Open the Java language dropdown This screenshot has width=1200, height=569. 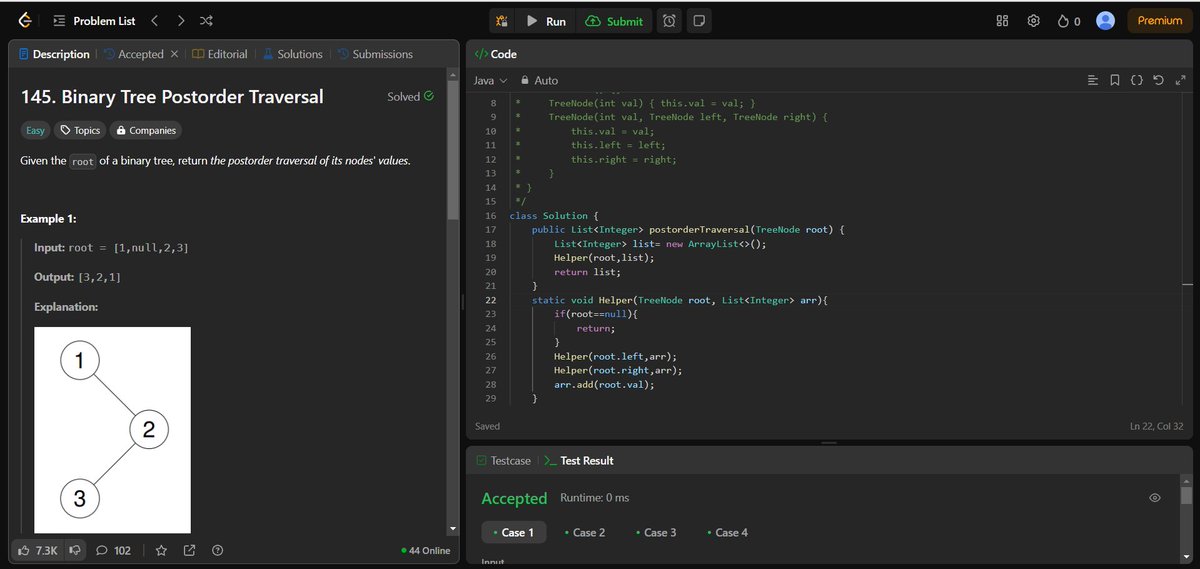click(x=490, y=80)
